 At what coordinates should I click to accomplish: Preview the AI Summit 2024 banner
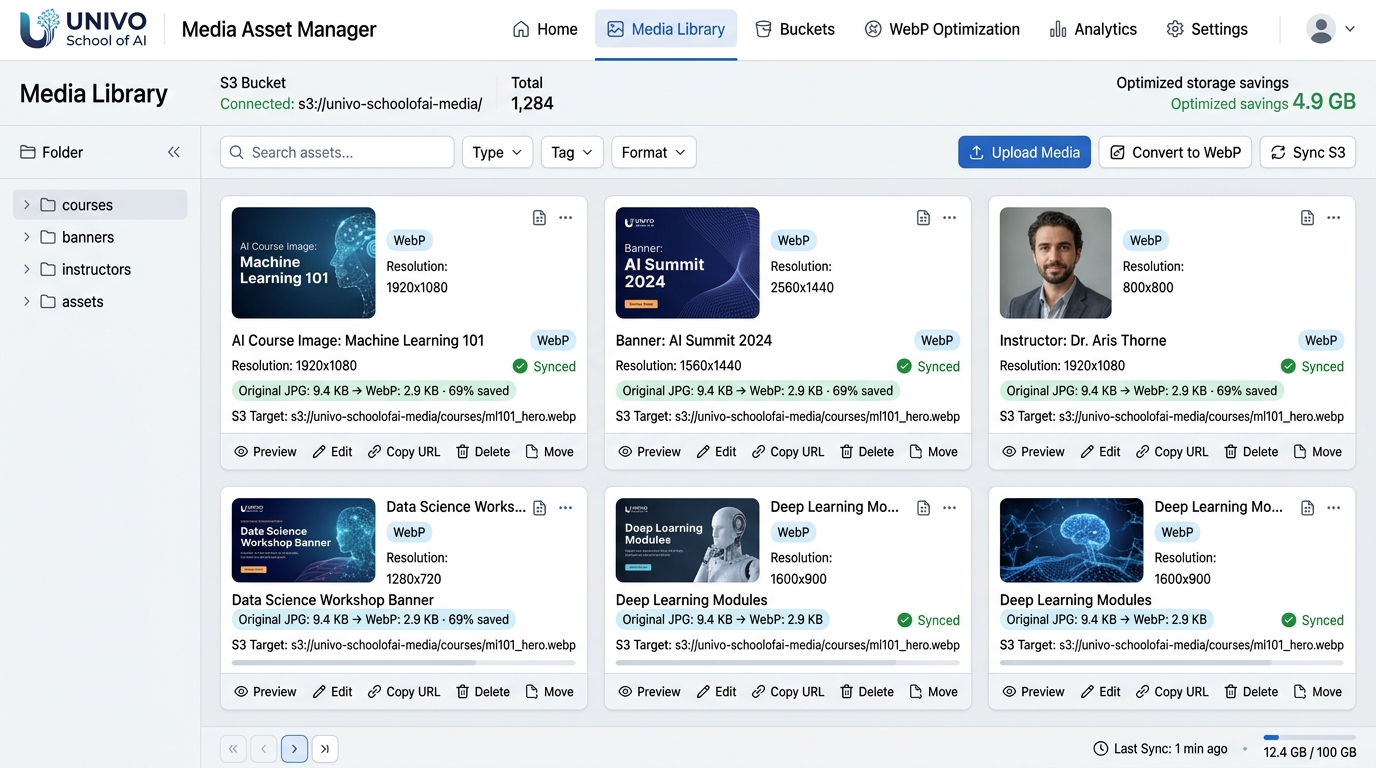tap(649, 452)
